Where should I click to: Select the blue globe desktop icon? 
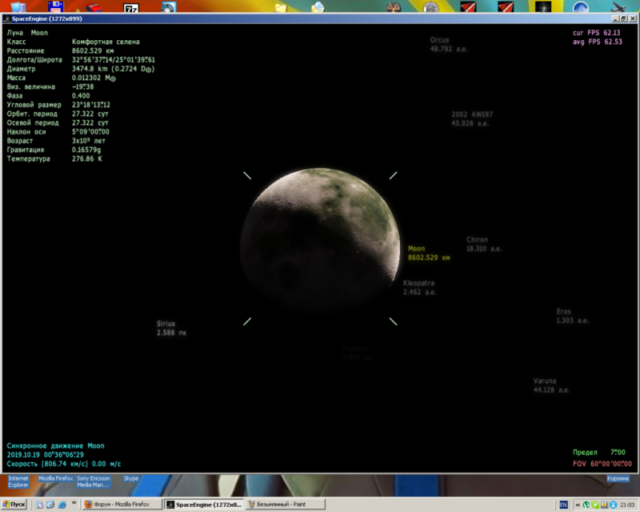coord(580,7)
